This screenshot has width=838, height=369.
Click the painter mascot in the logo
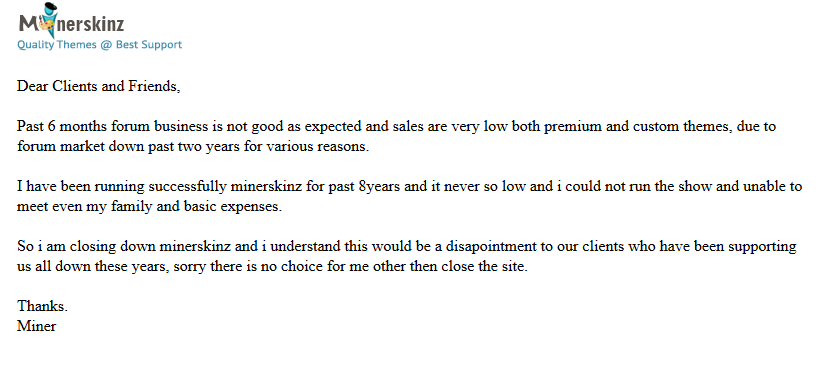click(x=46, y=19)
